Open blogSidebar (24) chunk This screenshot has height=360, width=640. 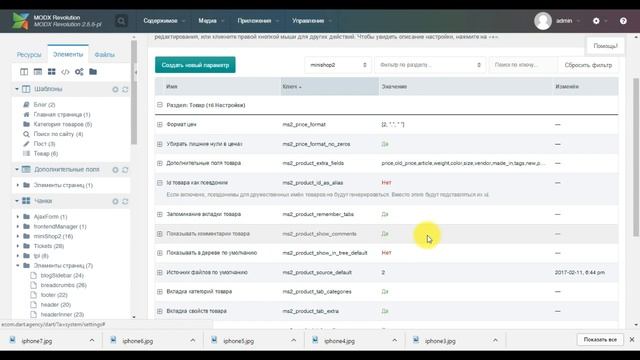62,276
